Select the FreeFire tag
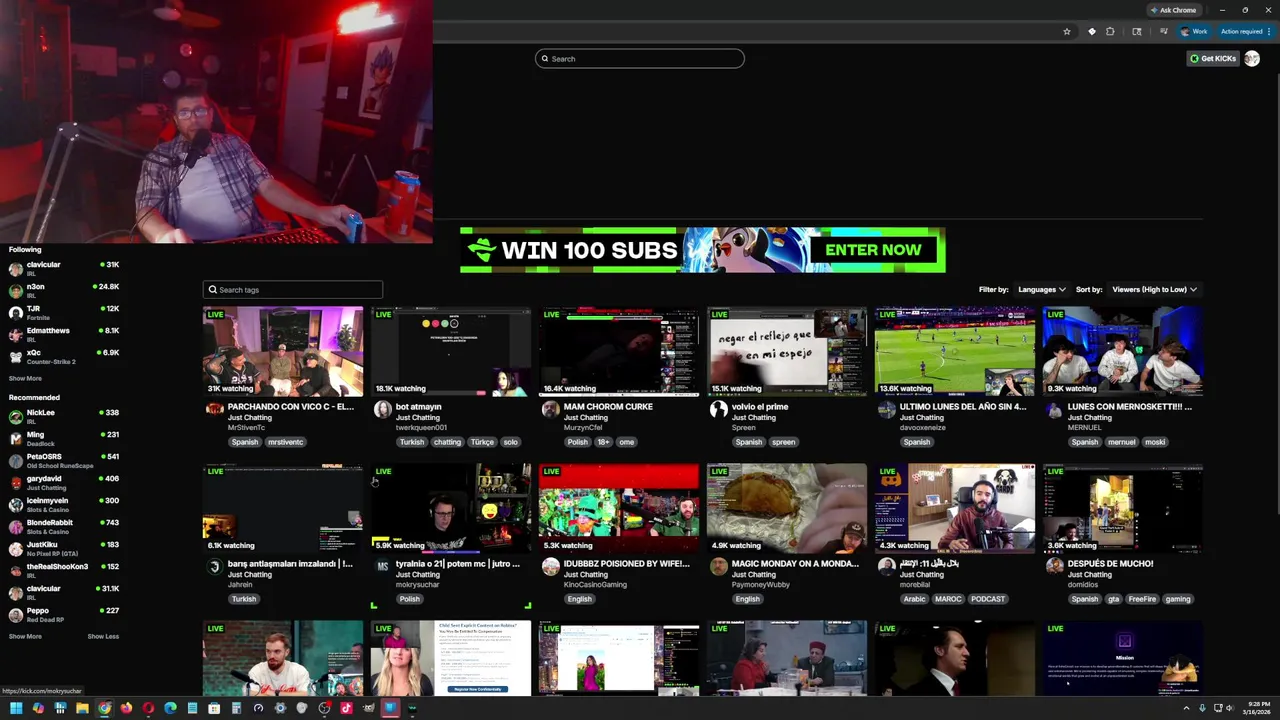This screenshot has width=1280, height=720. point(1142,599)
